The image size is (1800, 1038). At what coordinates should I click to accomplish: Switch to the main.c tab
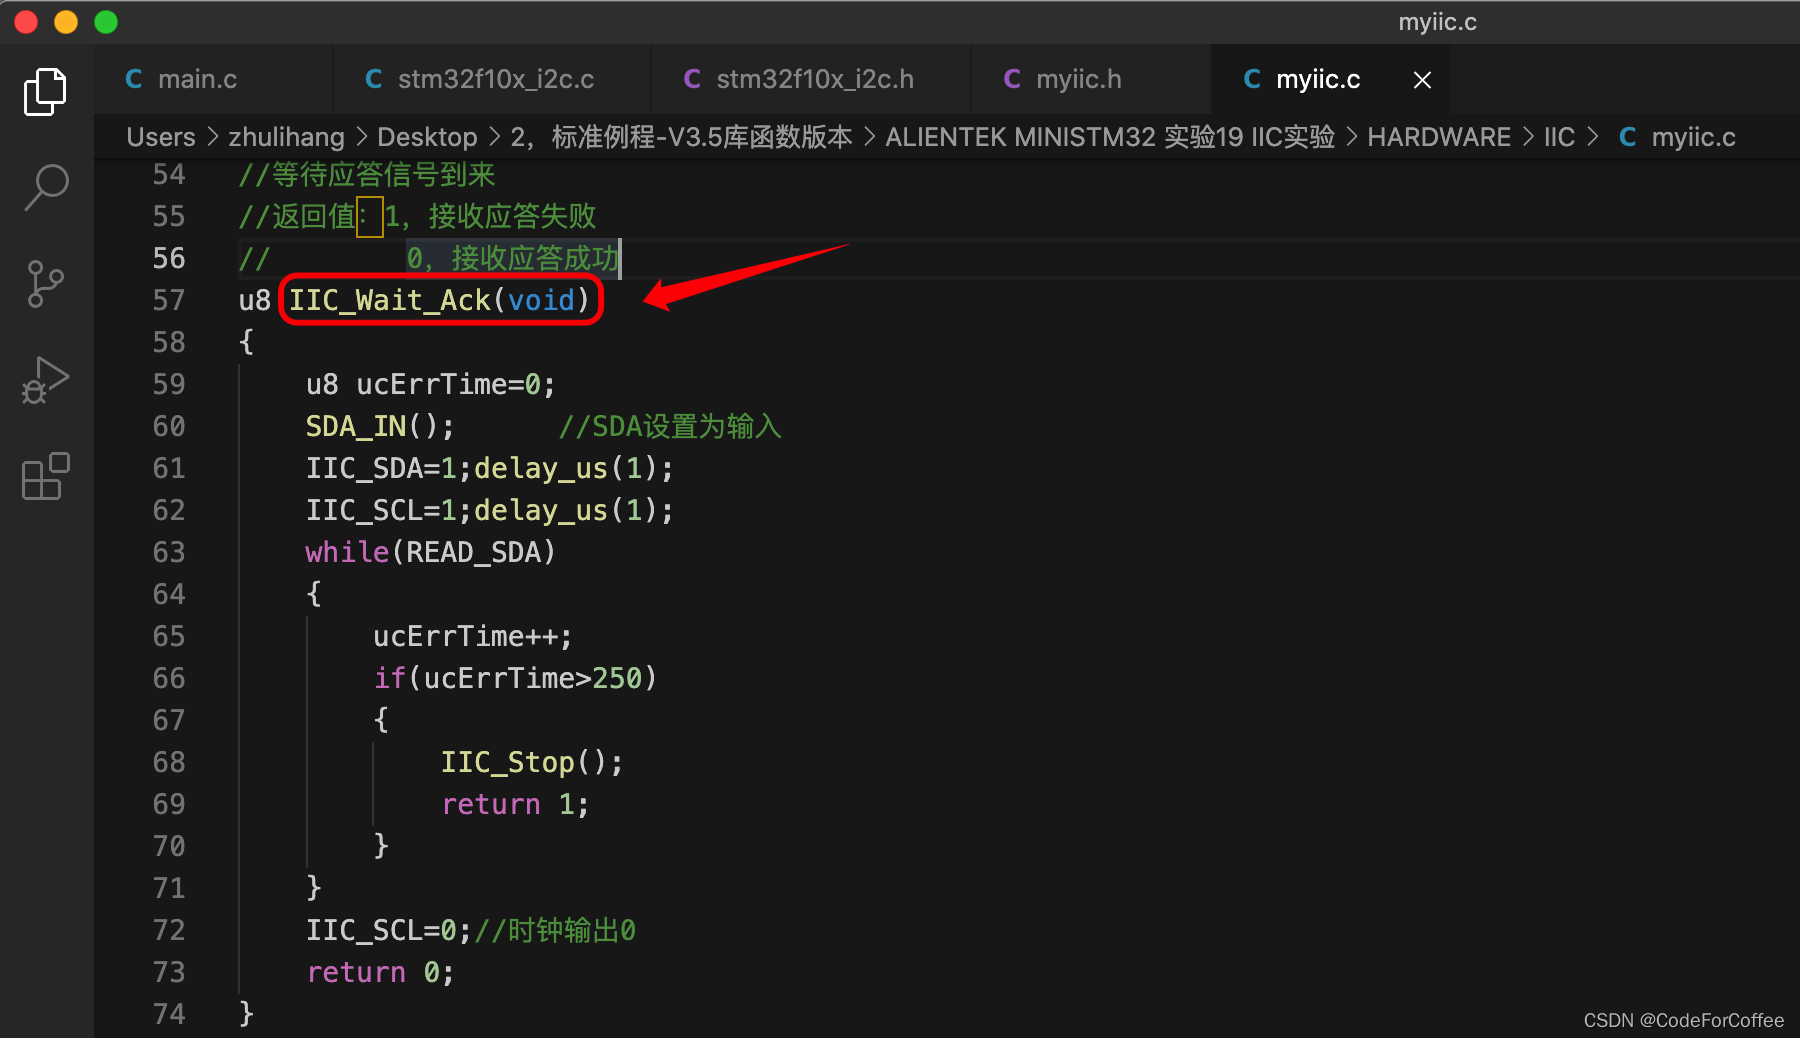(197, 80)
